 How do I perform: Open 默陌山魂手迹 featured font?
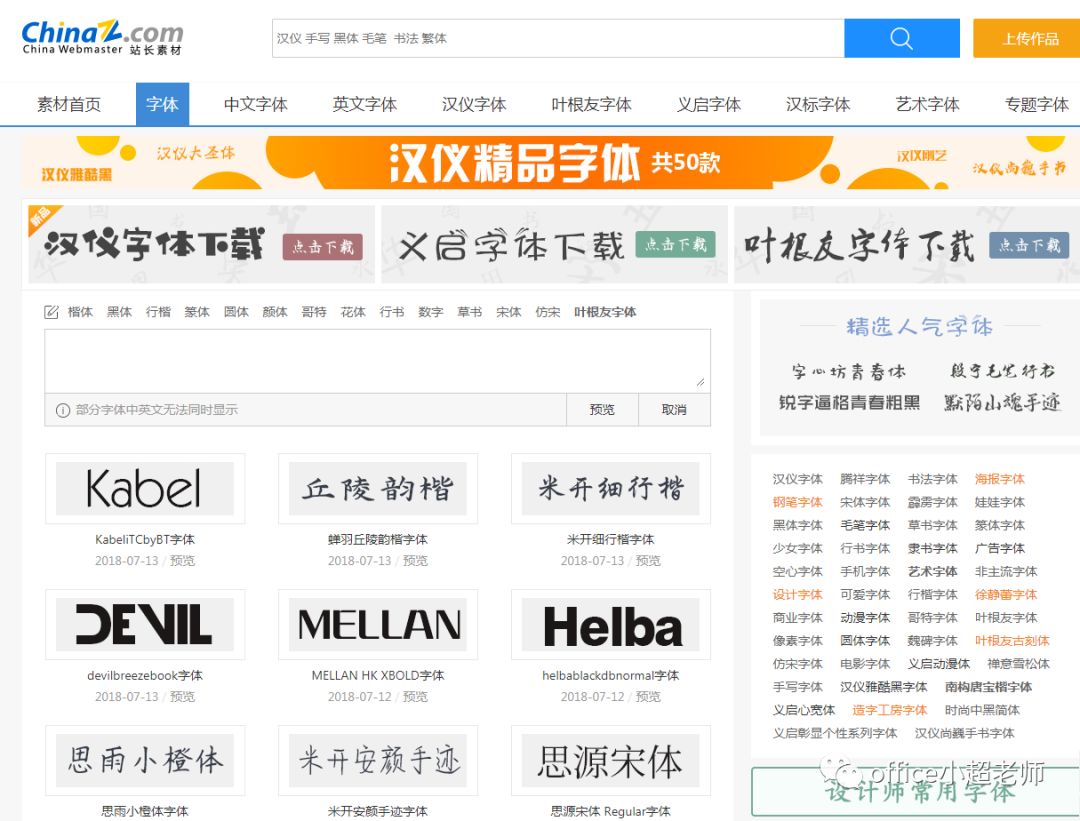(1002, 402)
